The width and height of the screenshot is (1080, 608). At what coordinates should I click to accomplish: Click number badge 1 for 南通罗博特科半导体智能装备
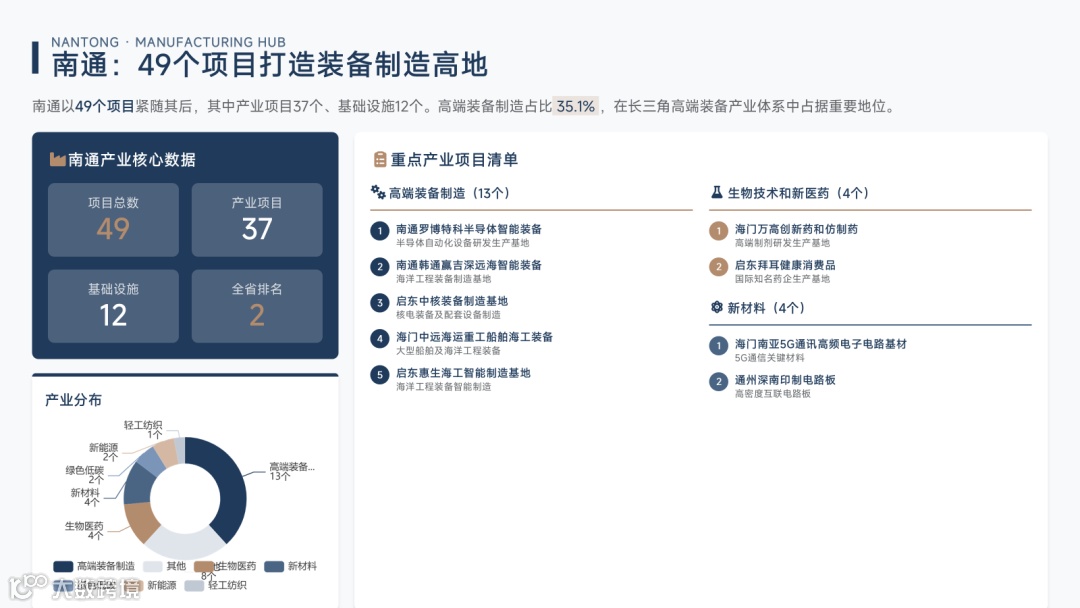(380, 231)
